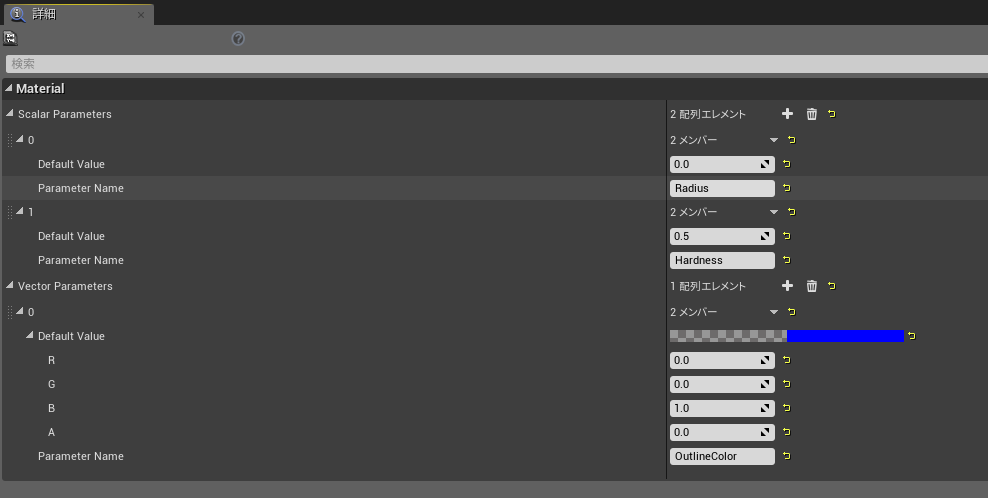Select the '2 配列エレメント' count text
The width and height of the screenshot is (988, 498).
coord(708,114)
